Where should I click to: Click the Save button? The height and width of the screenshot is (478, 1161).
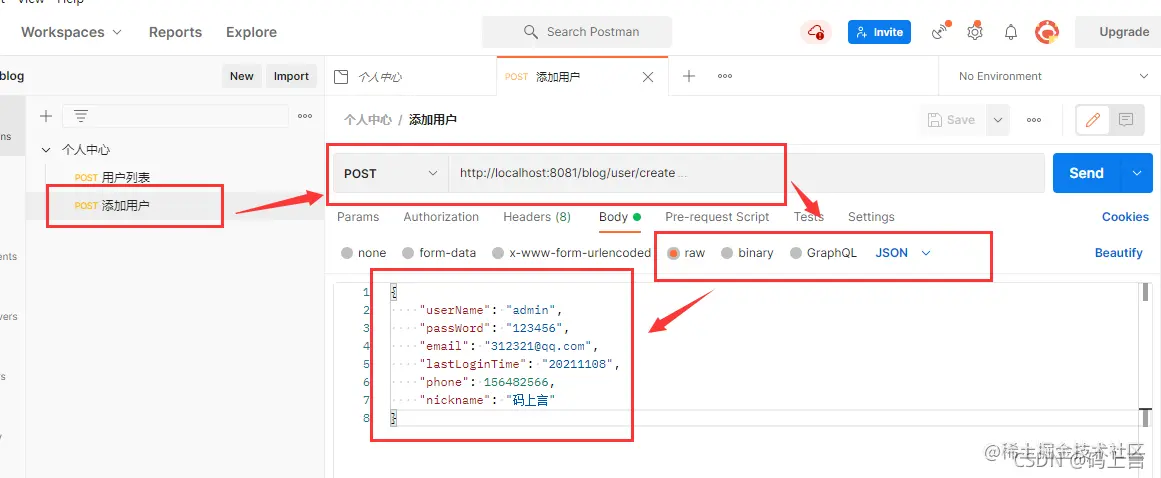952,120
